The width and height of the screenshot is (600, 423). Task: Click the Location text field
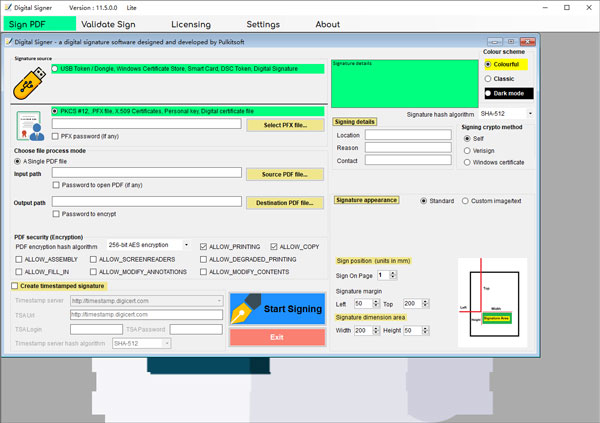coord(408,135)
